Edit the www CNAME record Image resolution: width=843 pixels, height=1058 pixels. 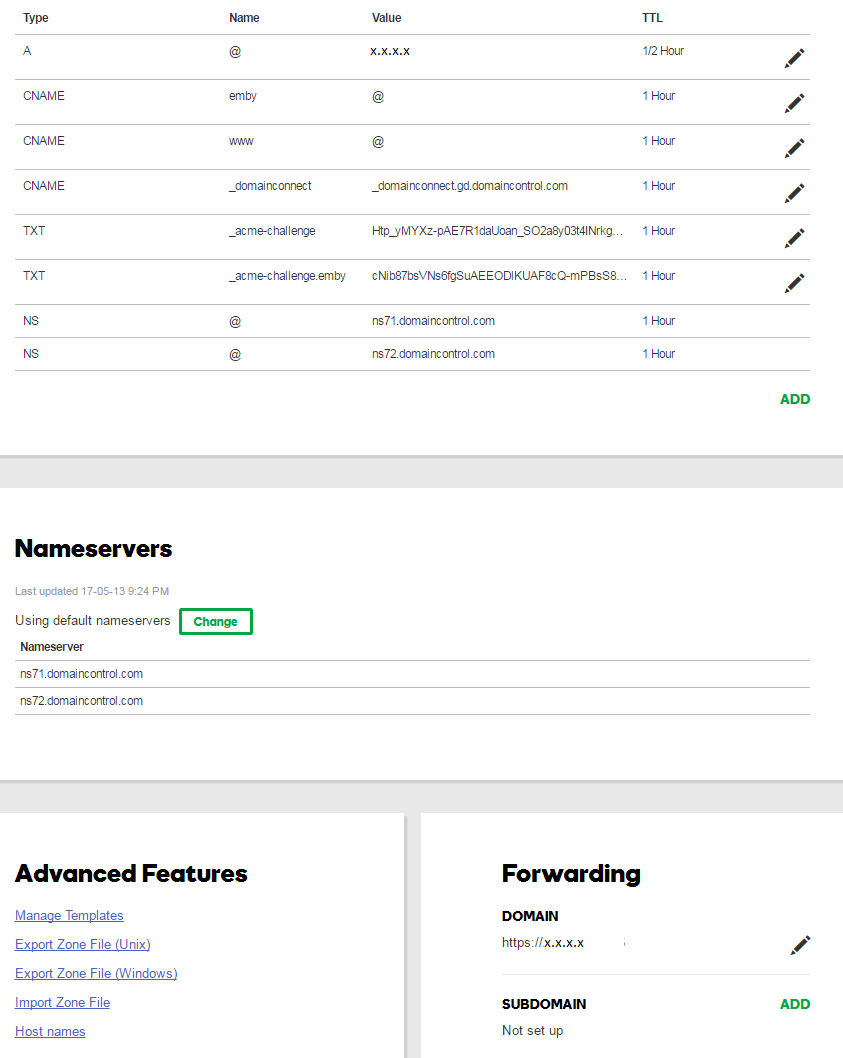click(794, 148)
